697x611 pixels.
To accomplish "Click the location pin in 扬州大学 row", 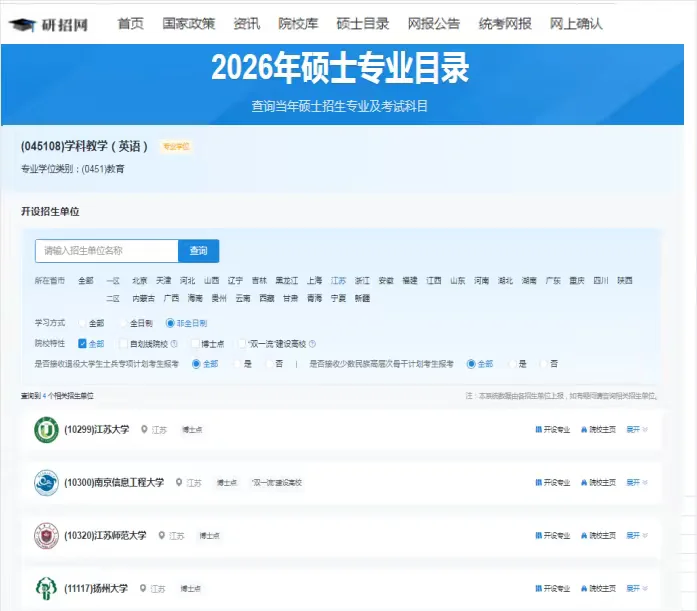I will click(143, 588).
